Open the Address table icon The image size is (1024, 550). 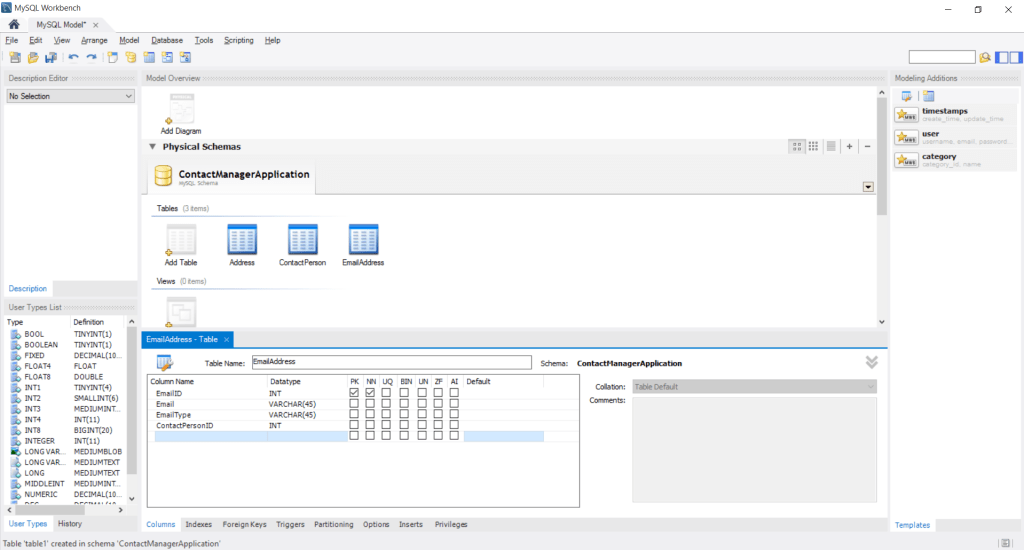tap(242, 240)
